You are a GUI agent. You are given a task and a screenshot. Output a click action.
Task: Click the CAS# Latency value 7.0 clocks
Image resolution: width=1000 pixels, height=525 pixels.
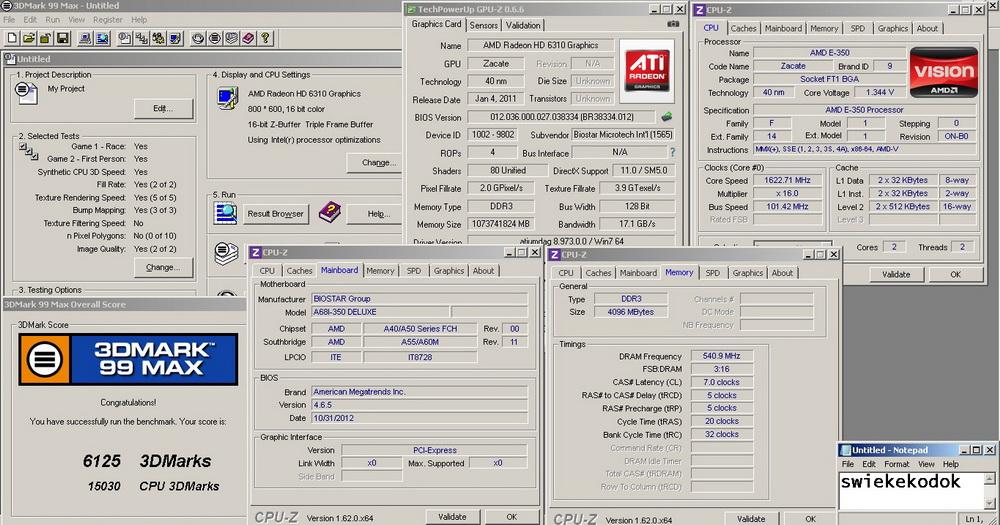[721, 382]
